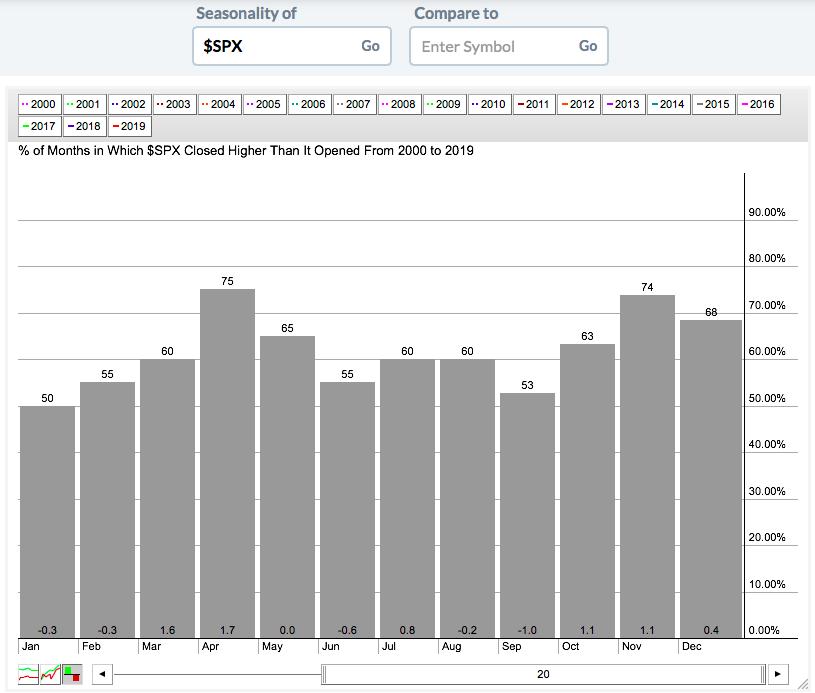Click the April bar showing 75
Image resolution: width=815 pixels, height=693 pixels.
(227, 462)
